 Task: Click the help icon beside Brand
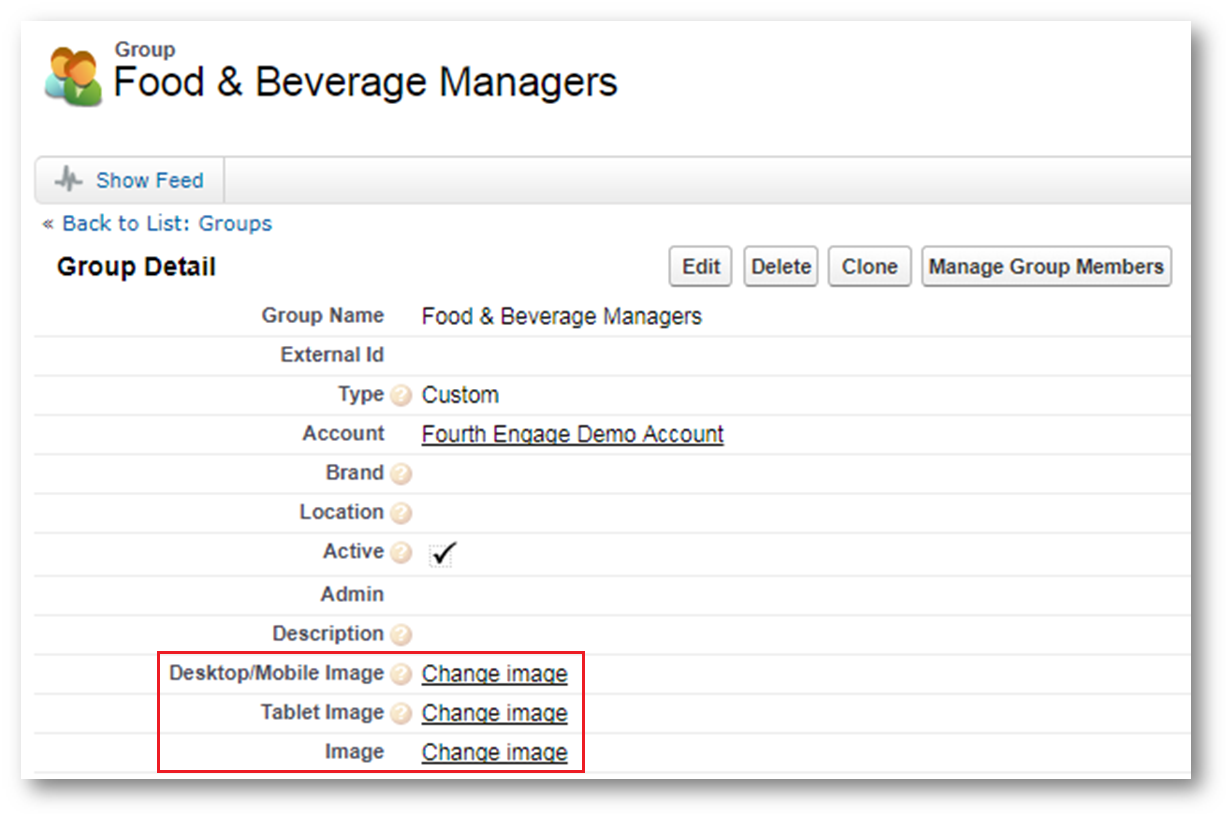tap(401, 474)
